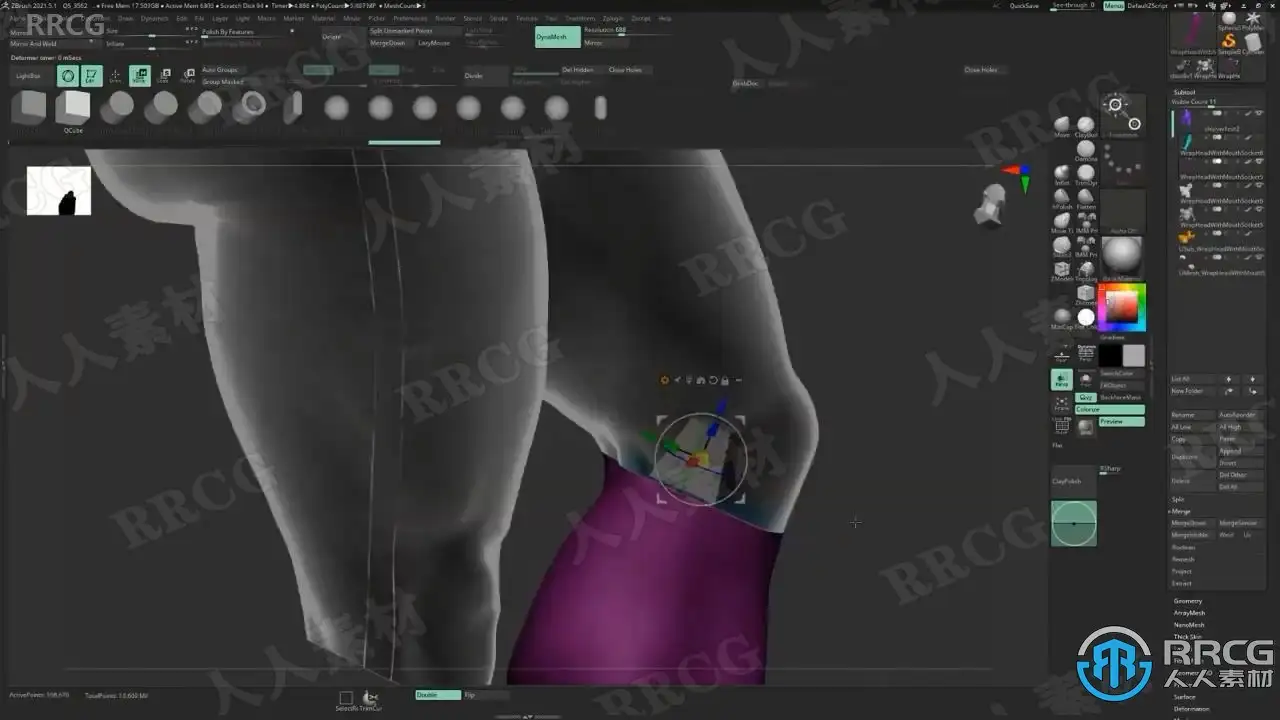
Task: Open the Render menu
Action: [x=445, y=18]
